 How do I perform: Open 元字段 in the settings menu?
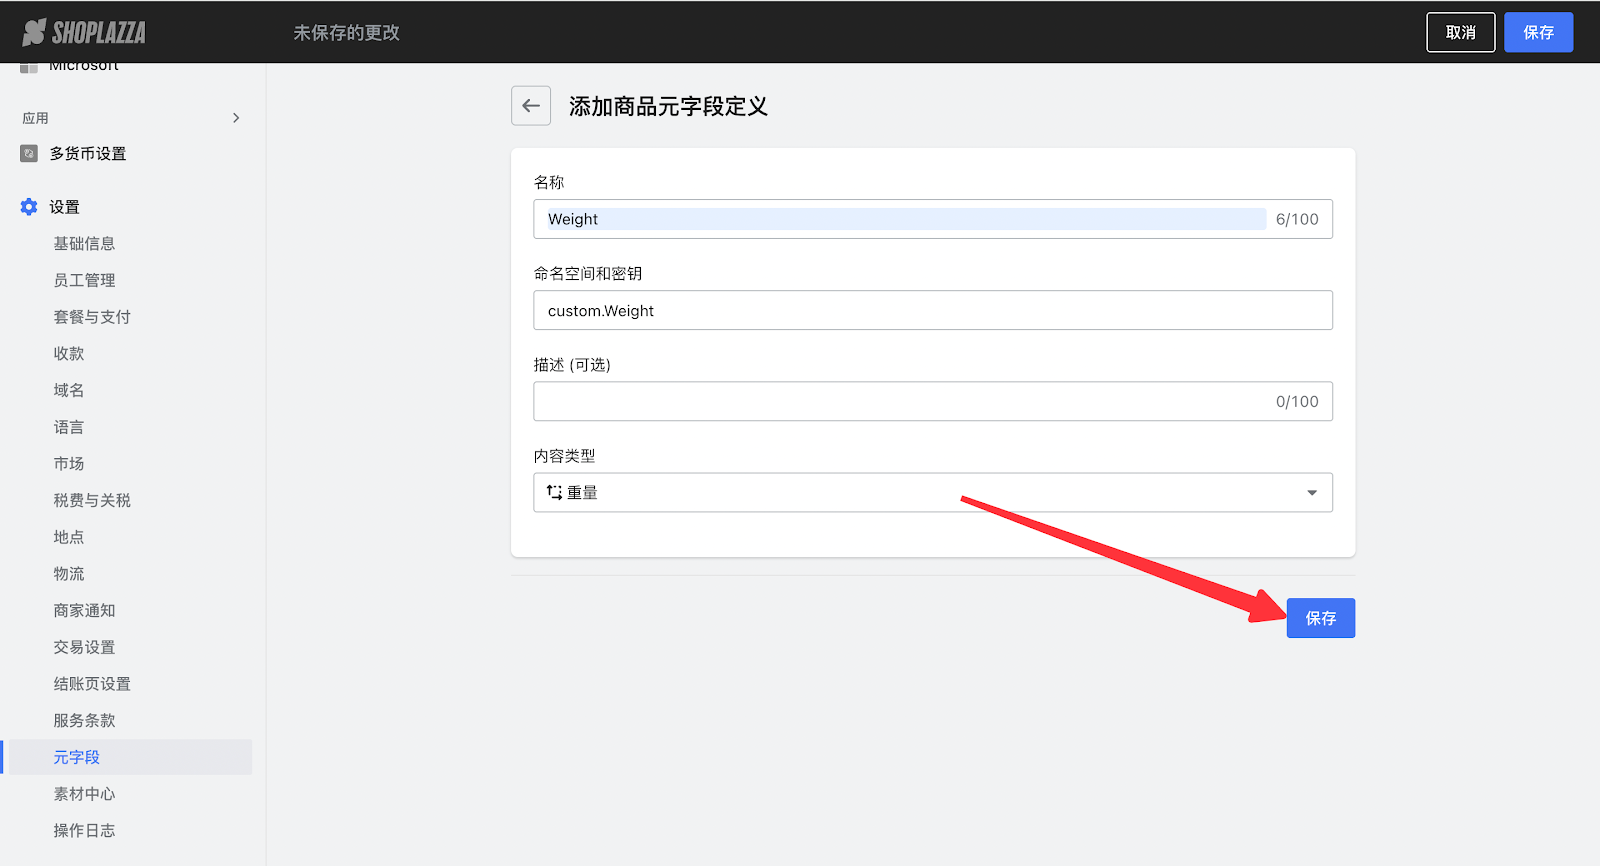coord(77,757)
